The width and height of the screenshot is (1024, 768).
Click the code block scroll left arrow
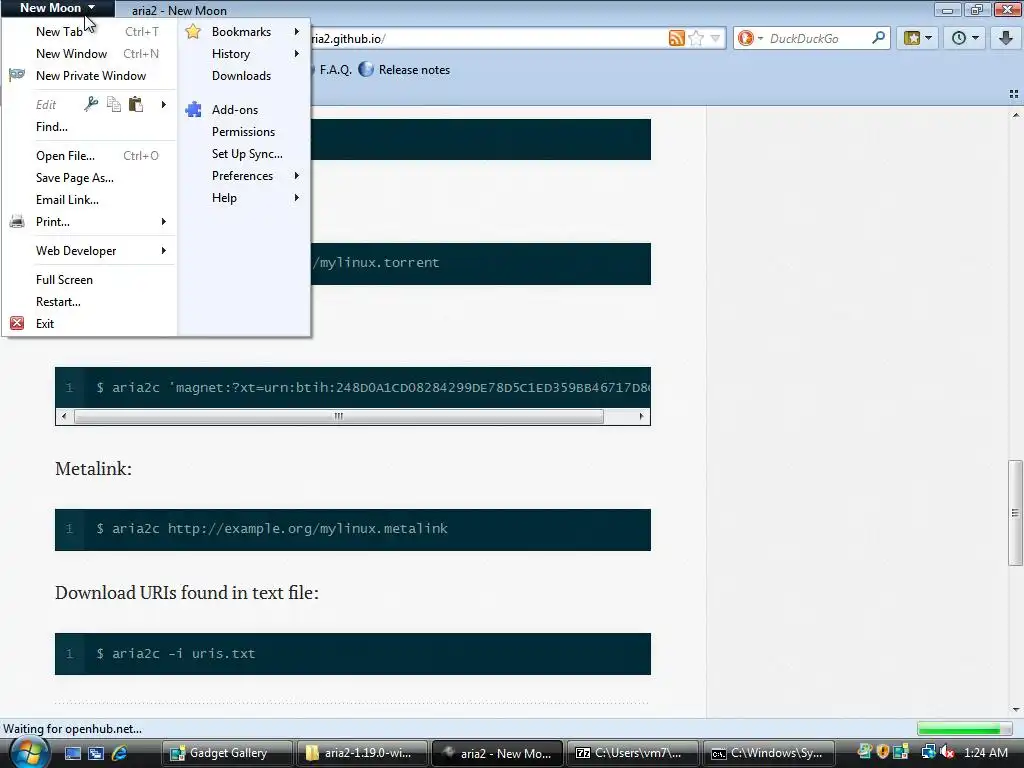point(64,416)
